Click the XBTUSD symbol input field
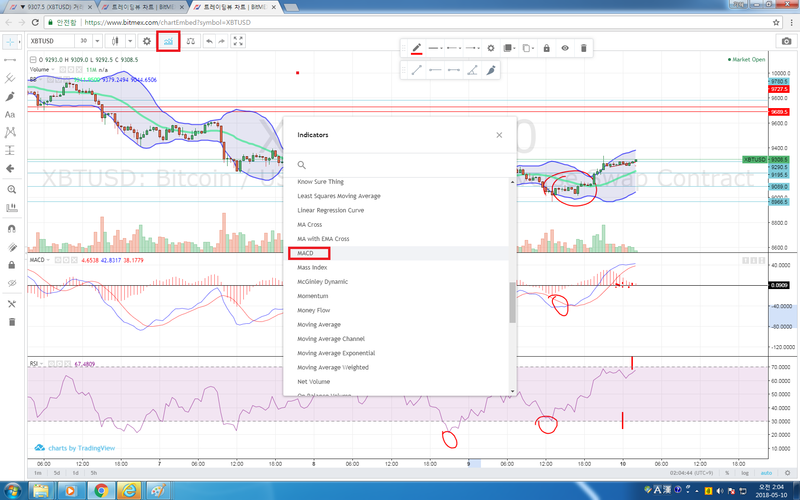 pyautogui.click(x=51, y=41)
